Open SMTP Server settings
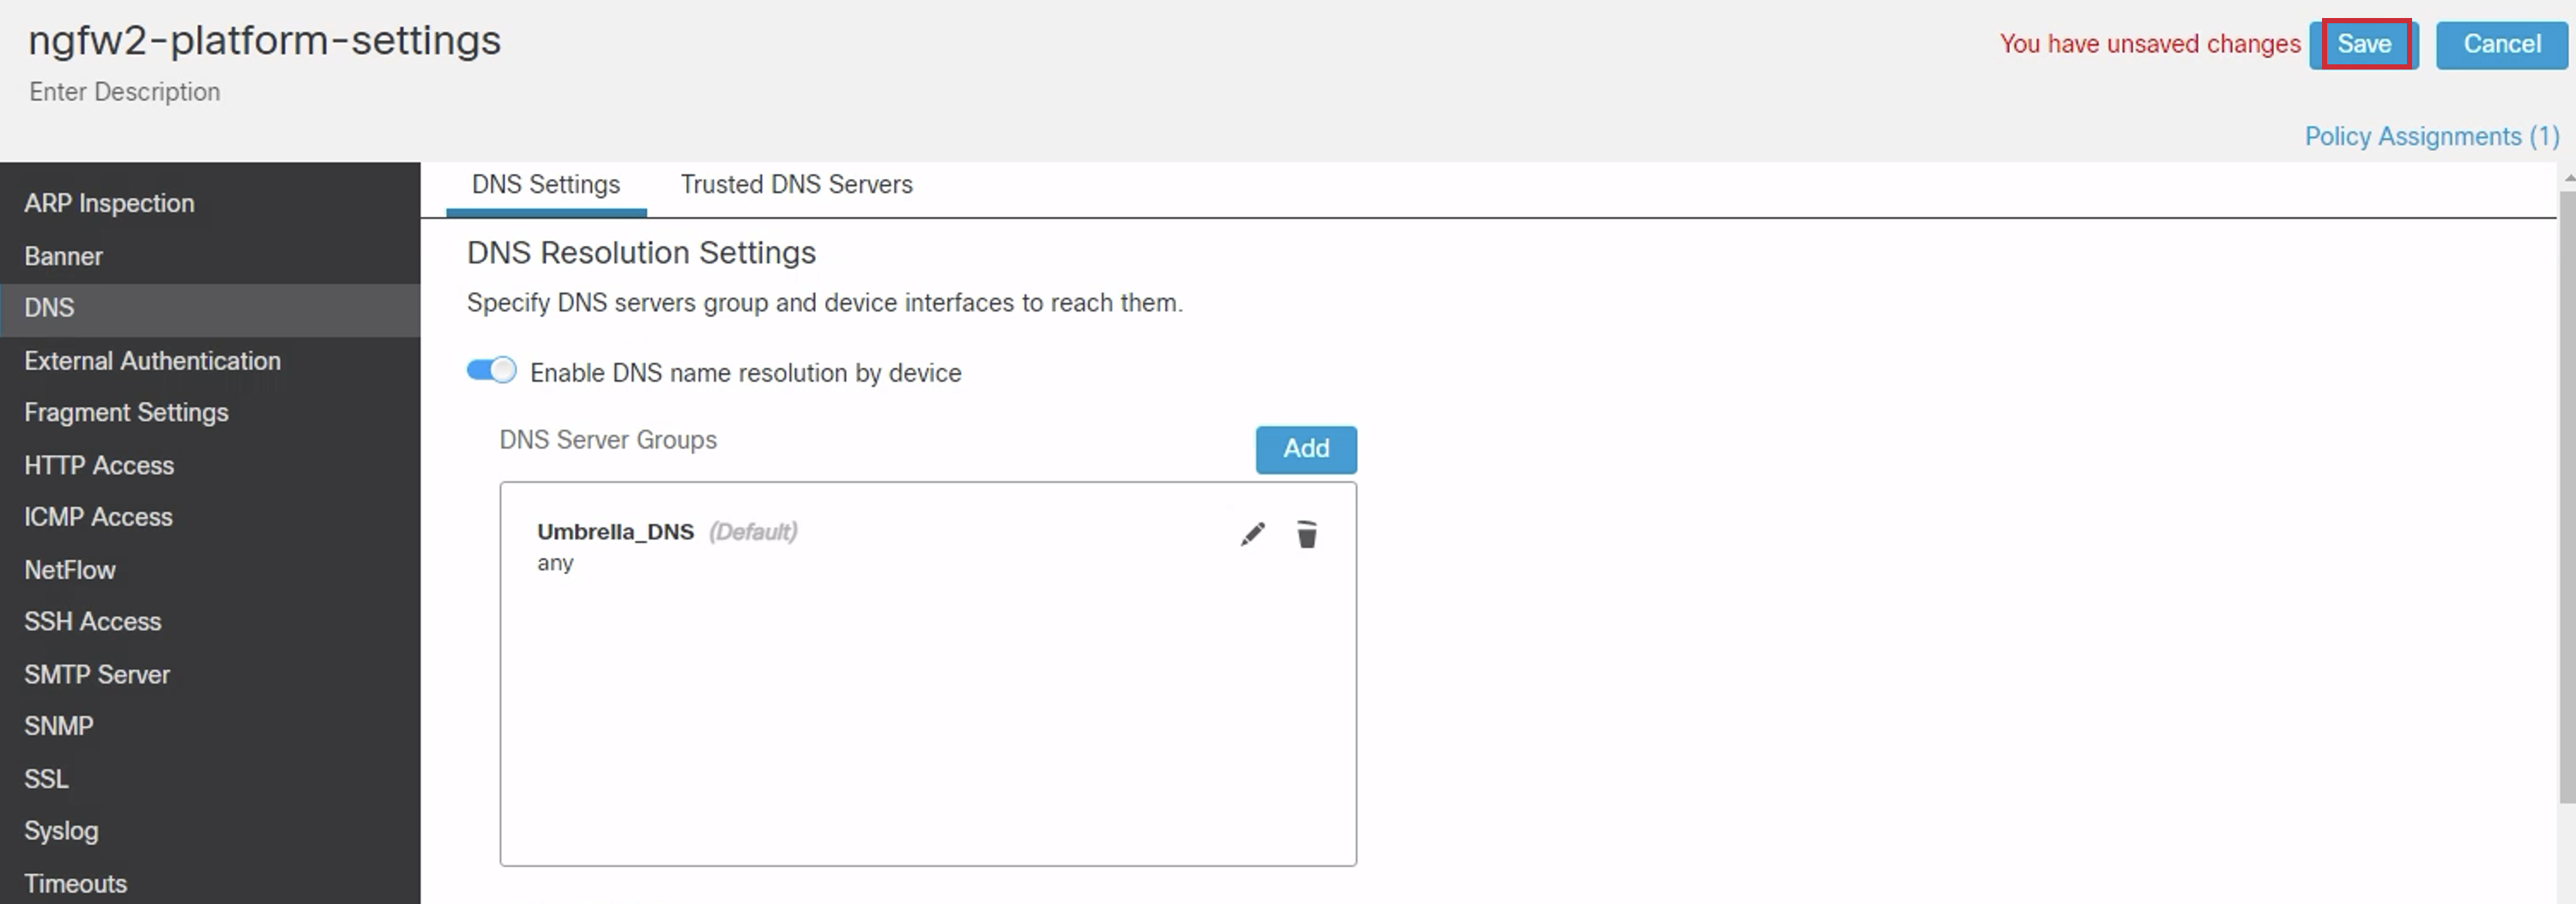 210,674
